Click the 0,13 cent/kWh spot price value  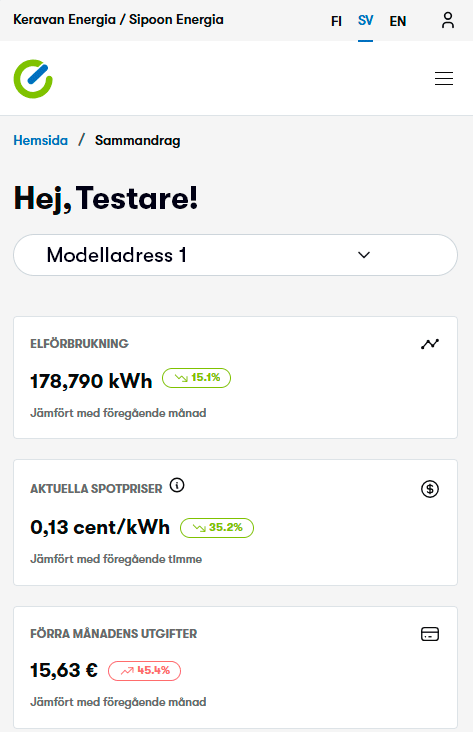pyautogui.click(x=100, y=528)
